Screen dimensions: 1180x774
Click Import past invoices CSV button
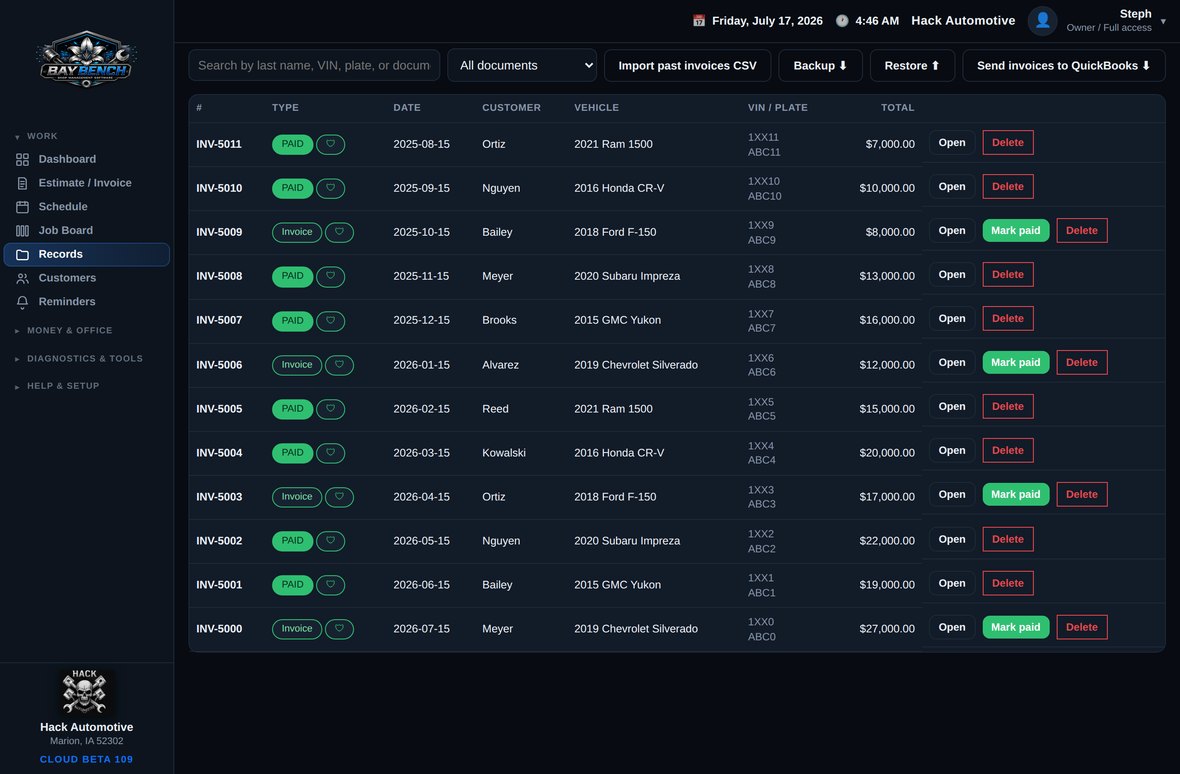(x=687, y=65)
